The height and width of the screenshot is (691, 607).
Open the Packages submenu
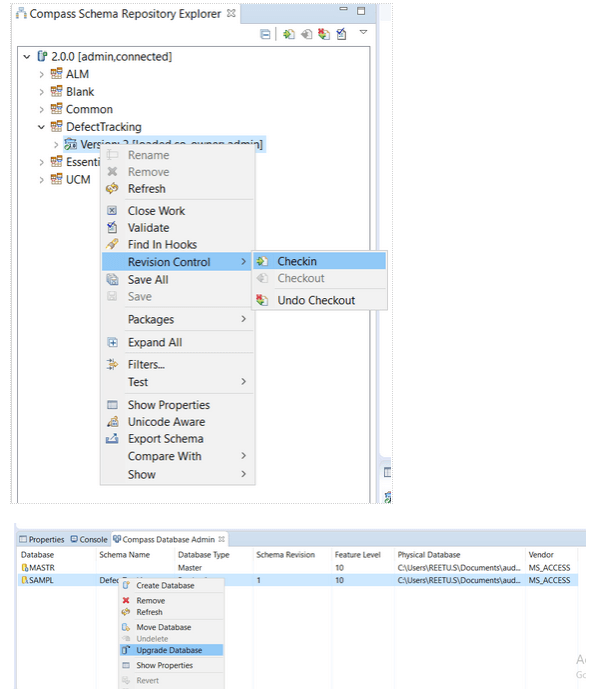(178, 319)
